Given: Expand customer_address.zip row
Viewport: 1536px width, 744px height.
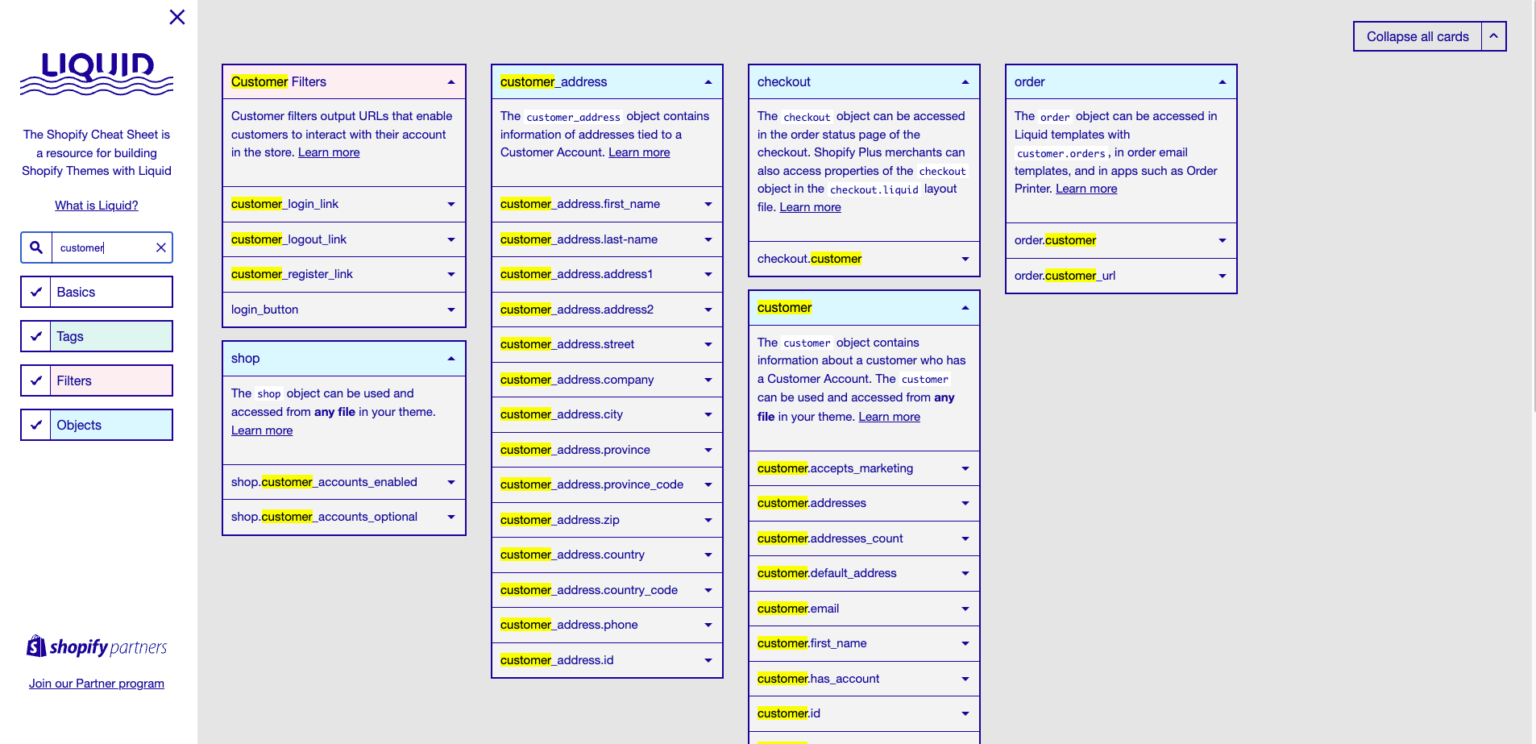Looking at the screenshot, I should click(x=607, y=520).
